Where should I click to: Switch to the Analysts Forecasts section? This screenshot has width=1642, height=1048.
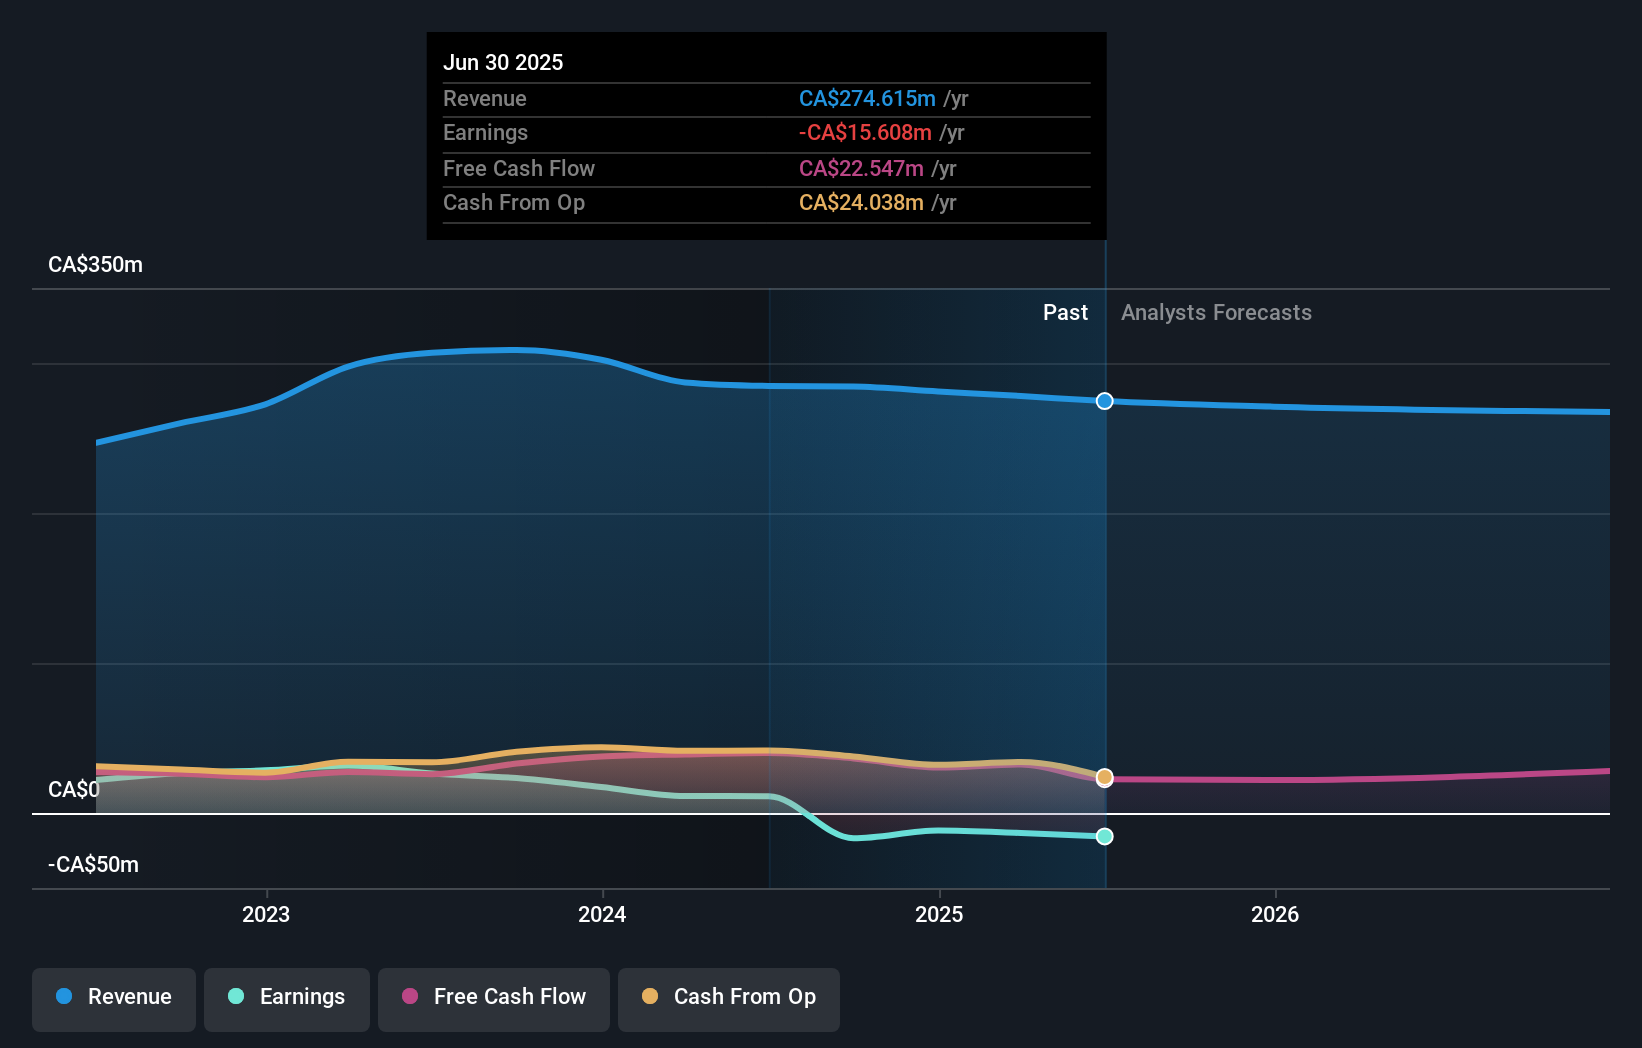pos(1216,312)
